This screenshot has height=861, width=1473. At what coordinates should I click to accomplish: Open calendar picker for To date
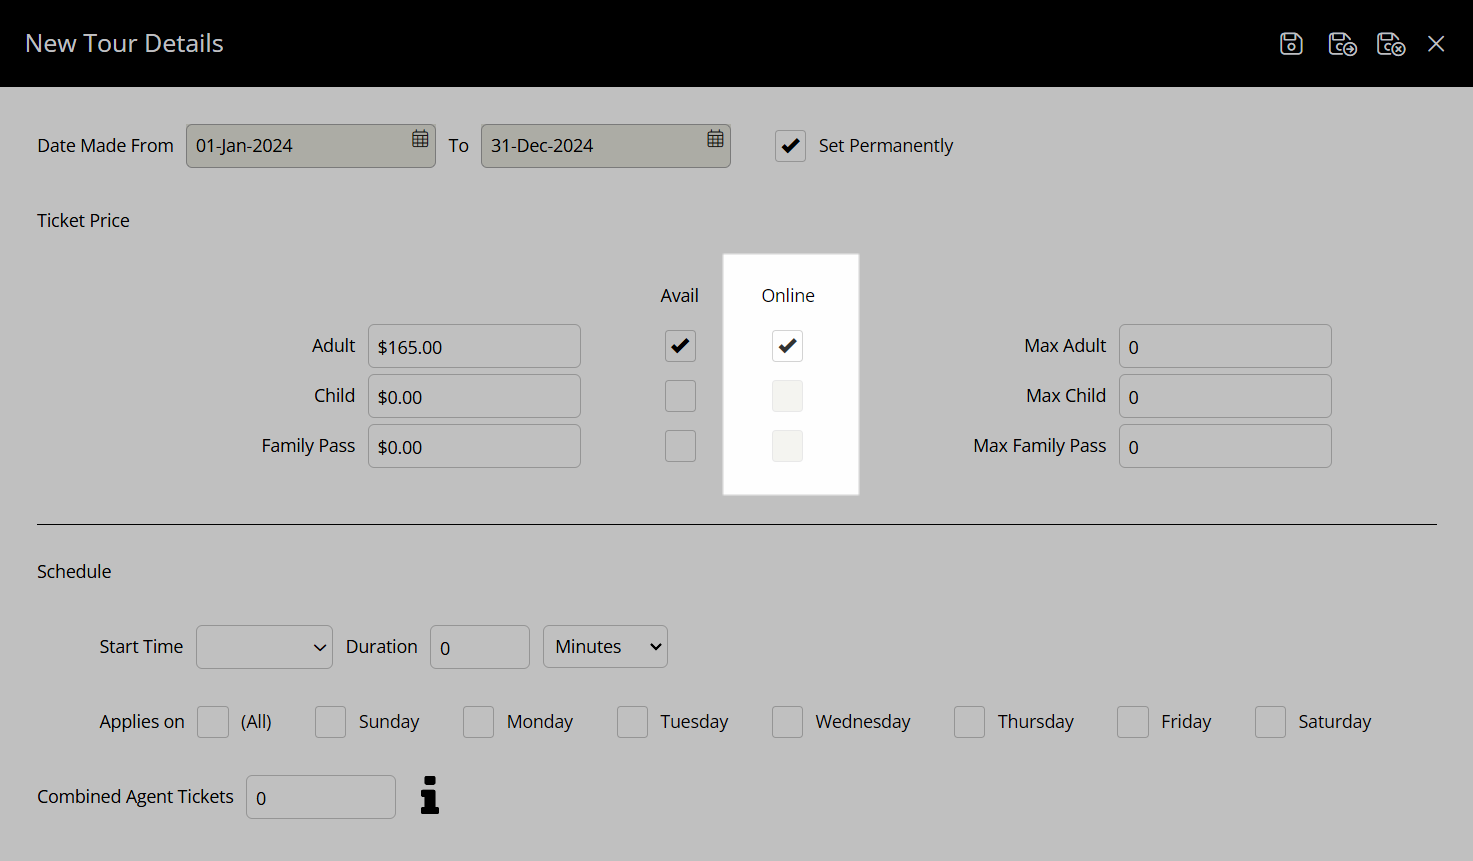(x=715, y=139)
